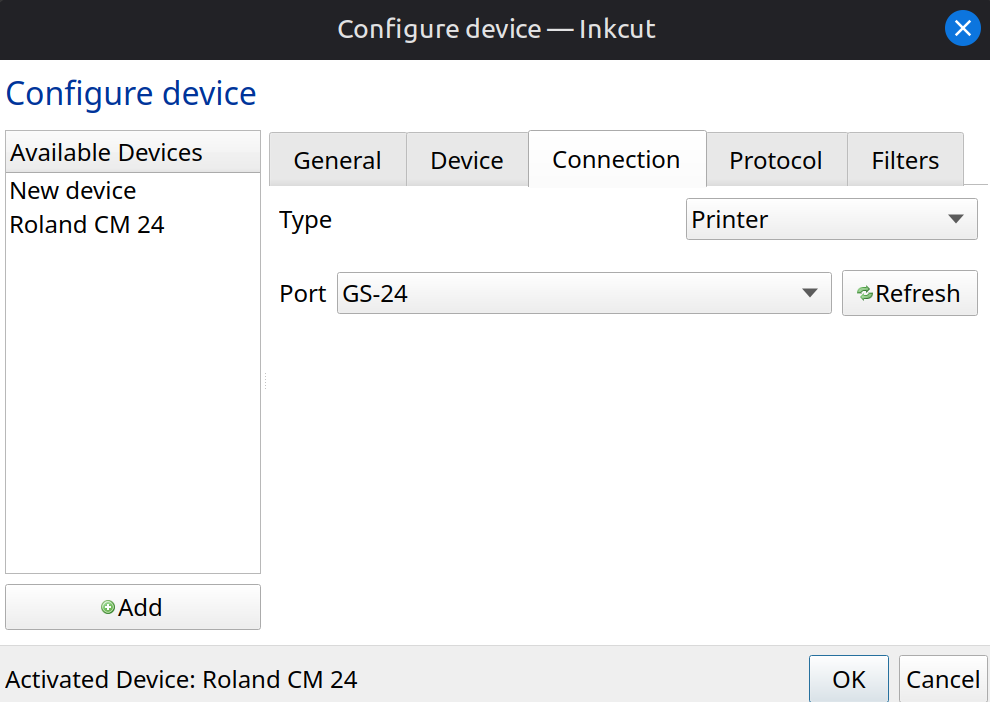Close the Configure device dialog window
The image size is (990, 702).
click(962, 29)
